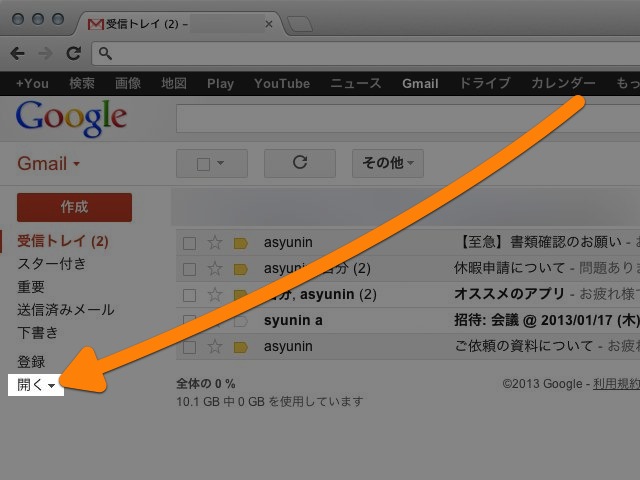Open the select-all dropdown arrow
640x480 pixels.
[x=221, y=163]
